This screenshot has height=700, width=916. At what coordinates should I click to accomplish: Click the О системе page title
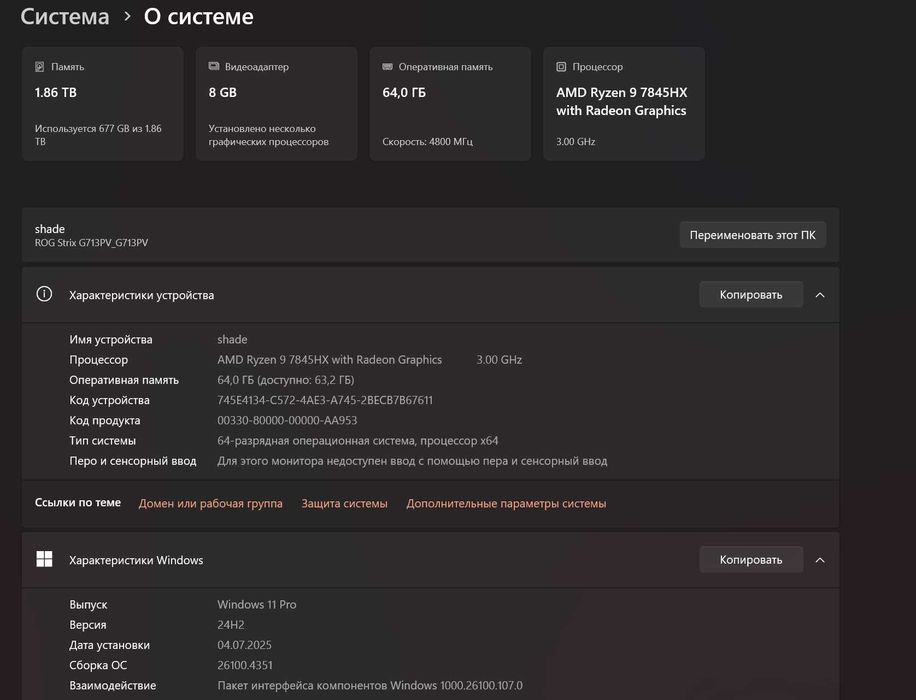[x=199, y=17]
